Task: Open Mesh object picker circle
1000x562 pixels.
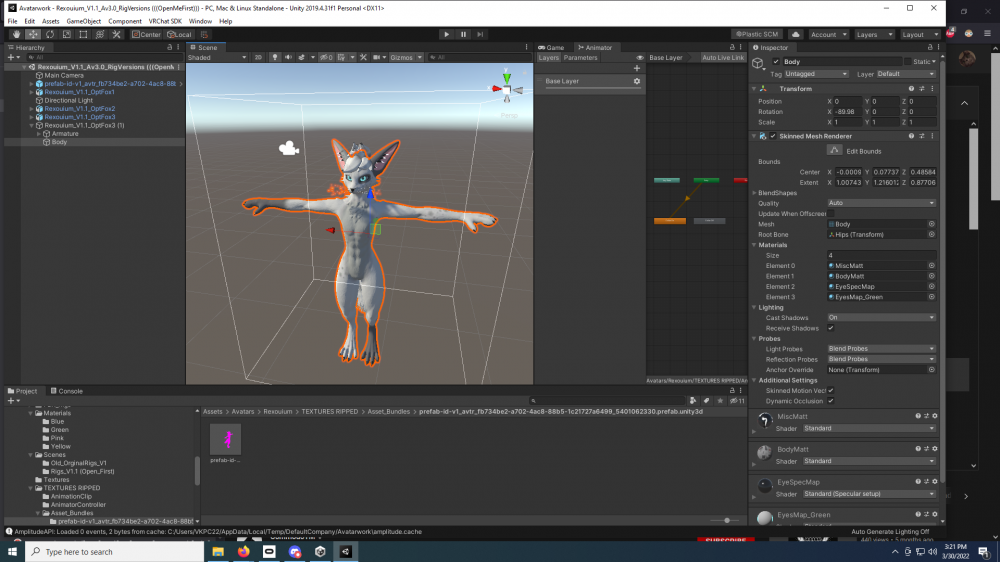Action: (932, 224)
